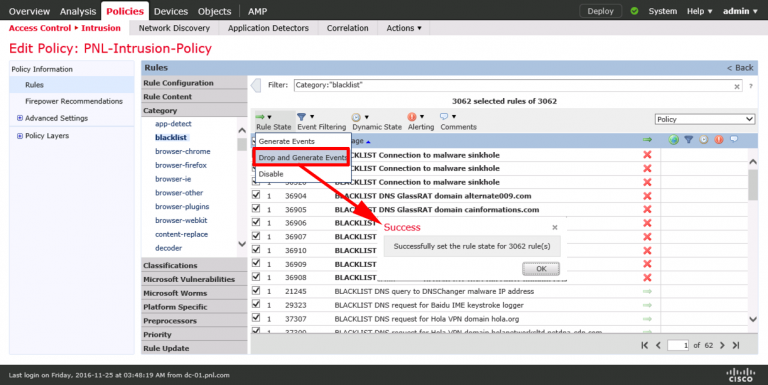The image size is (768, 385).
Task: Go to Network Discovery tab
Action: point(174,28)
